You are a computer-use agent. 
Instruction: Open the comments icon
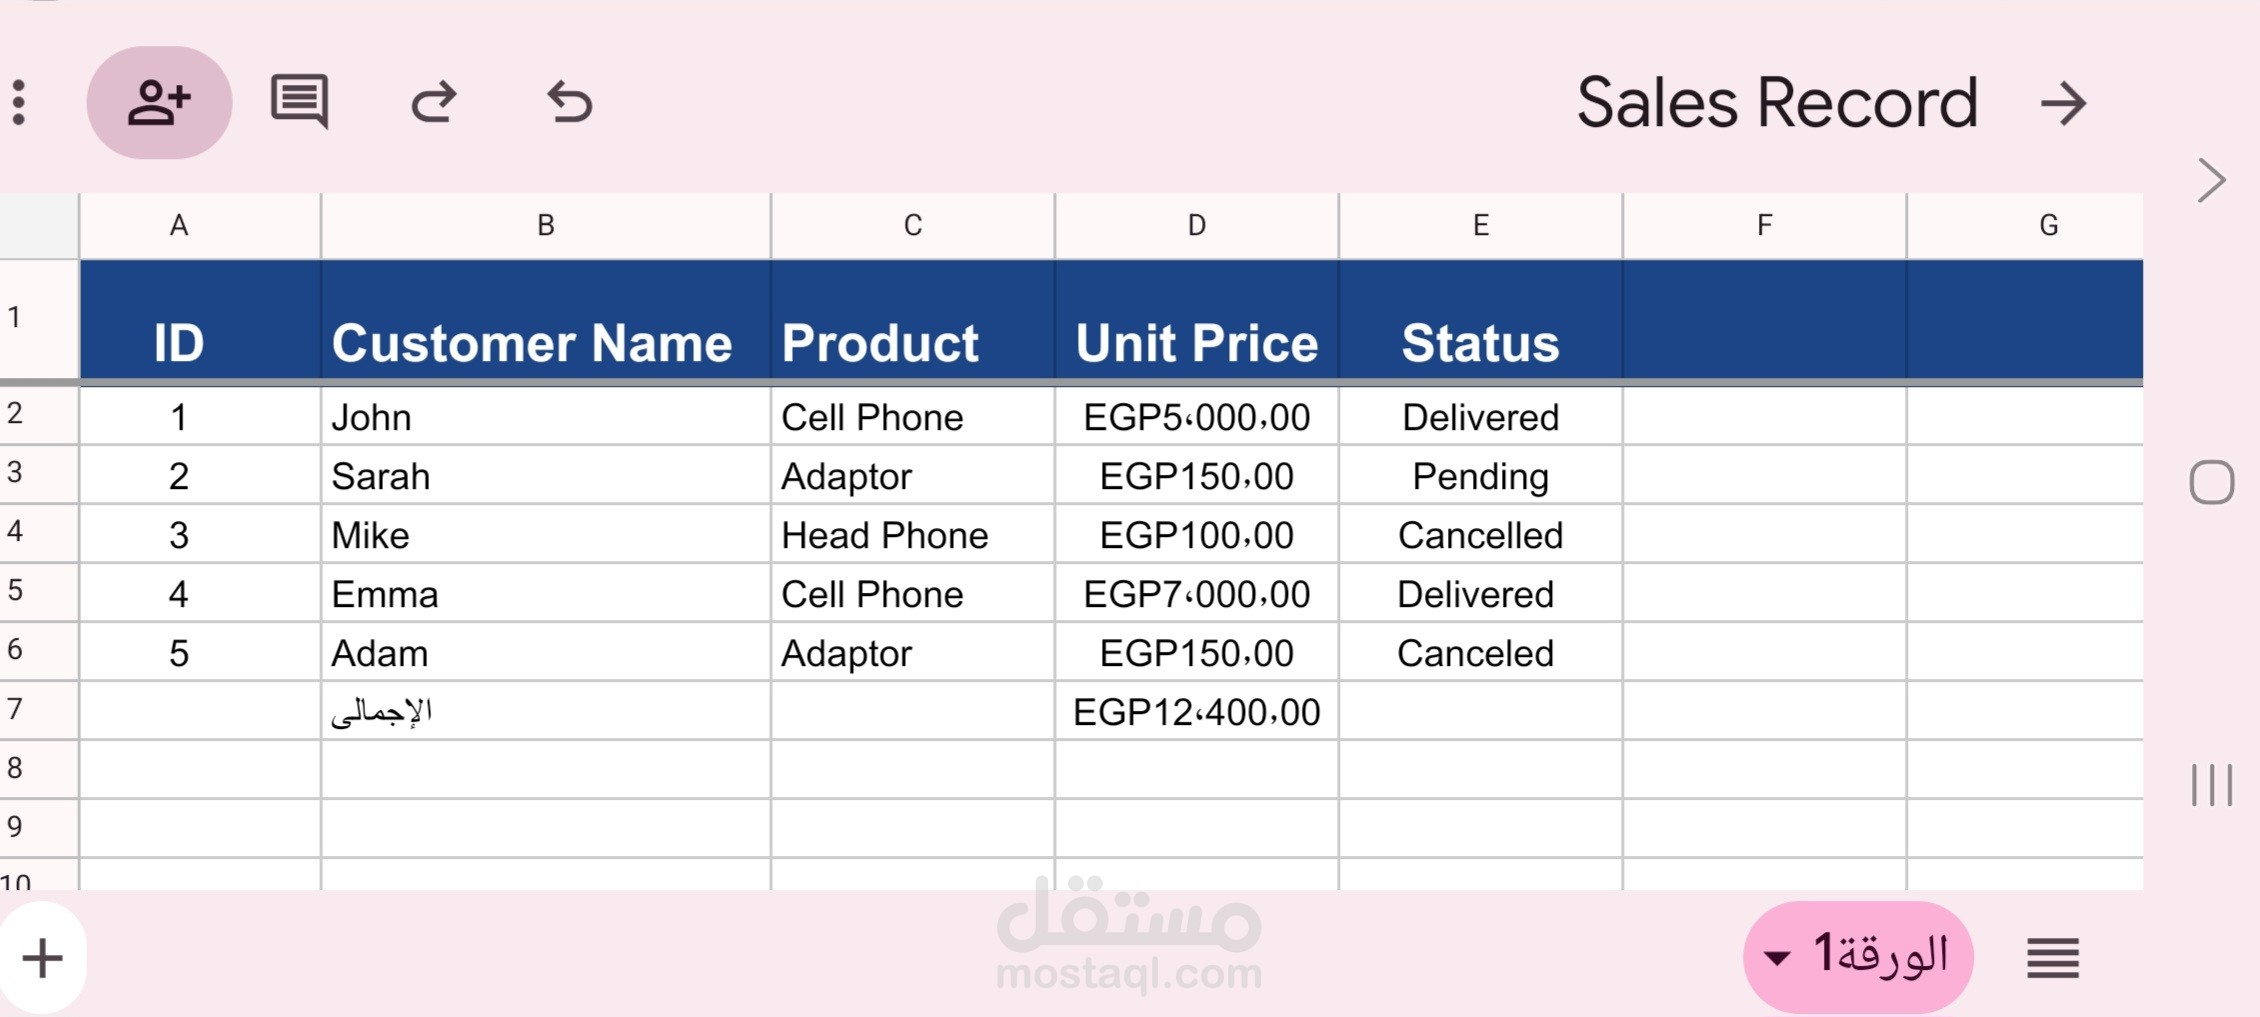tap(299, 101)
